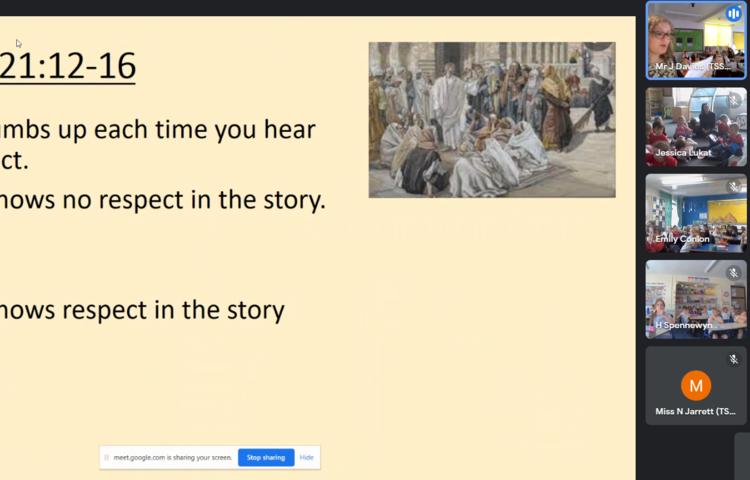The image size is (750, 480).
Task: Click 'meet.google.com is sharing your screen.' text
Action: (x=173, y=458)
